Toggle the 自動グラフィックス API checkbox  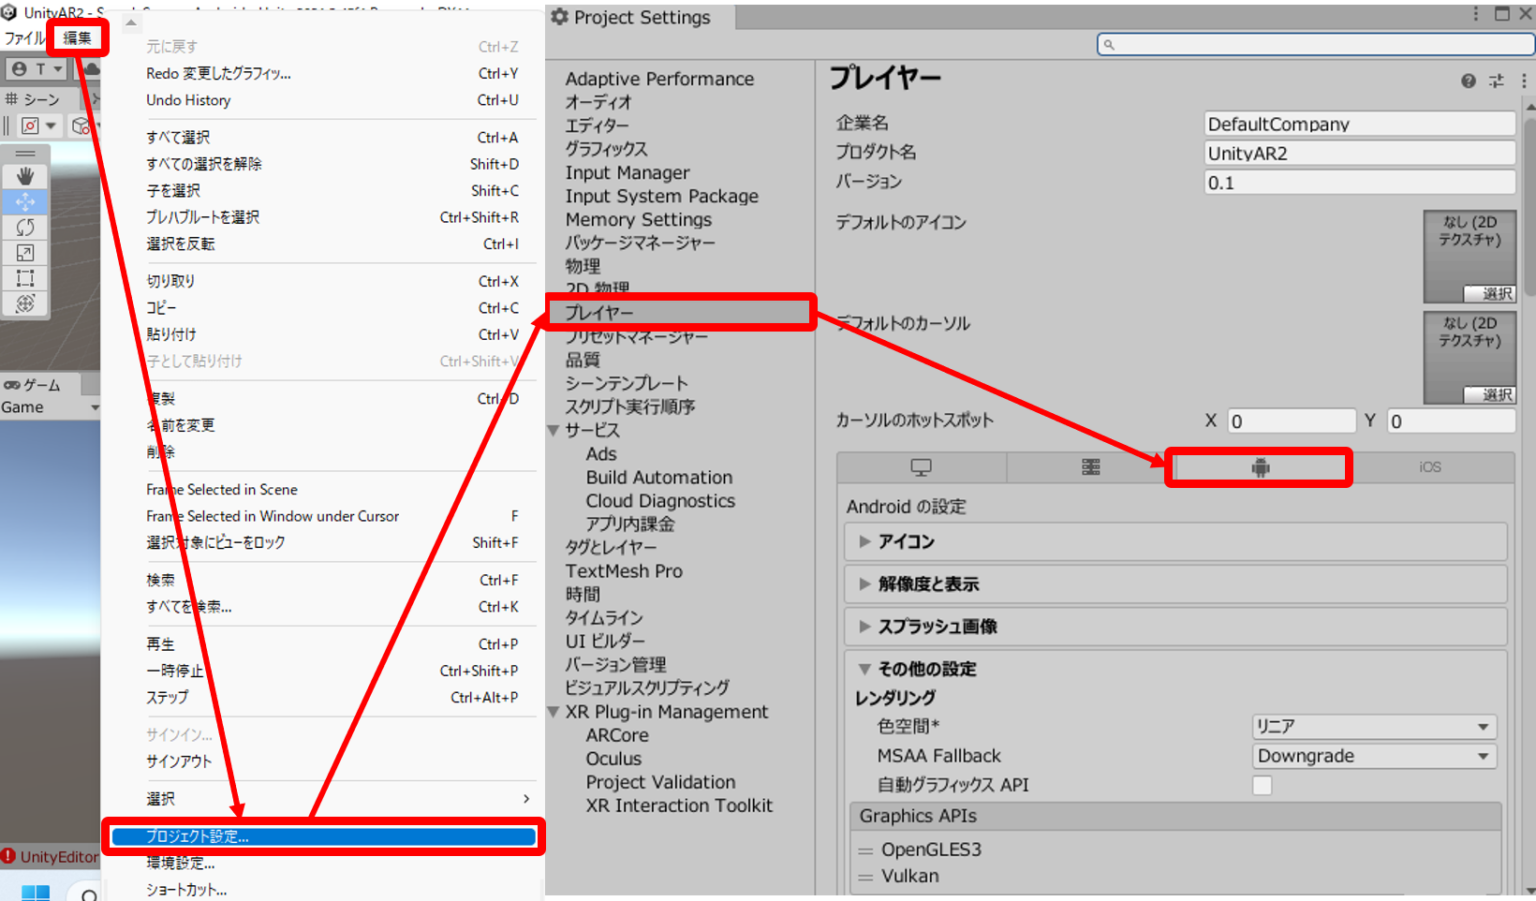coord(1262,785)
